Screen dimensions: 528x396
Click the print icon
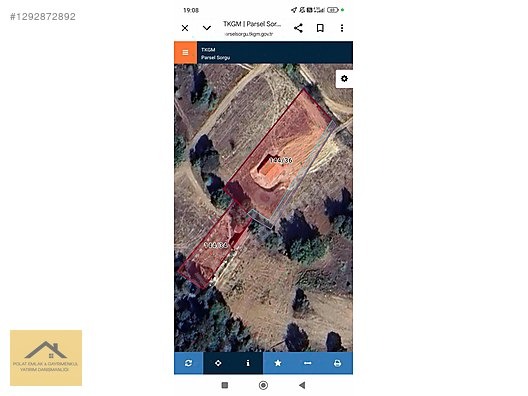[x=337, y=363]
